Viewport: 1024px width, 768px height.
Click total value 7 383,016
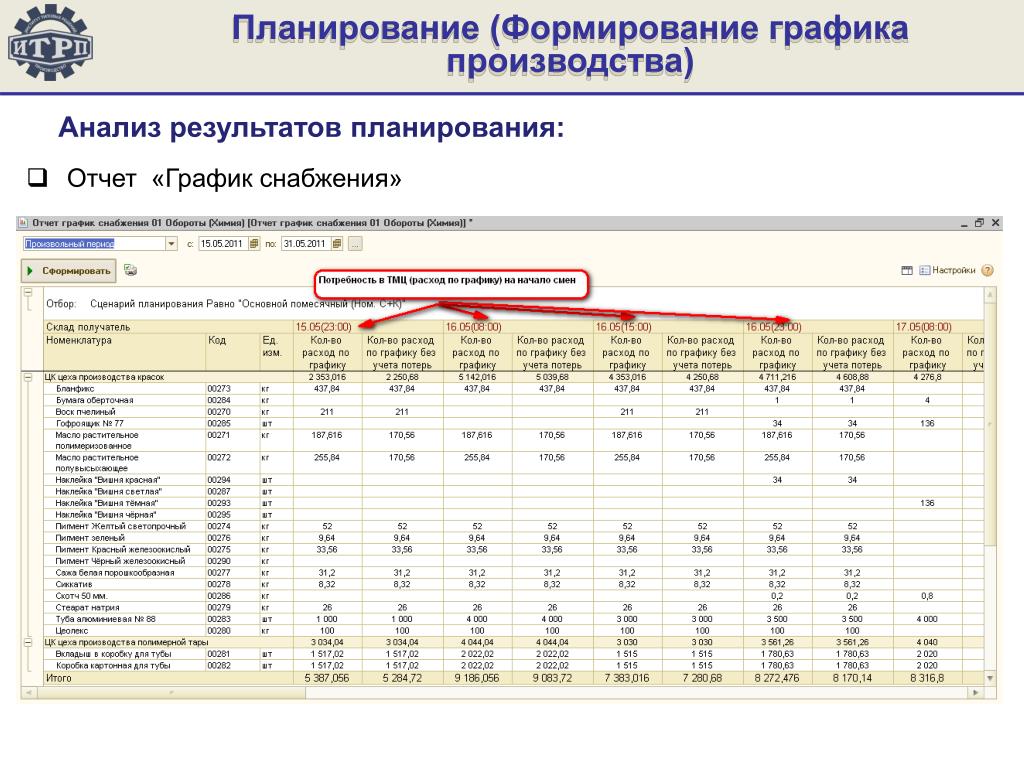click(x=627, y=678)
